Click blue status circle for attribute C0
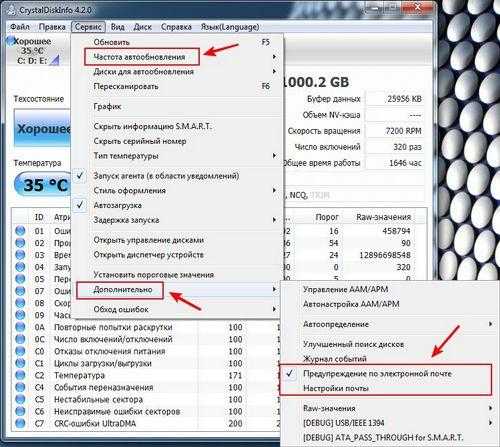This screenshot has height=447, width=500. pos(20,351)
